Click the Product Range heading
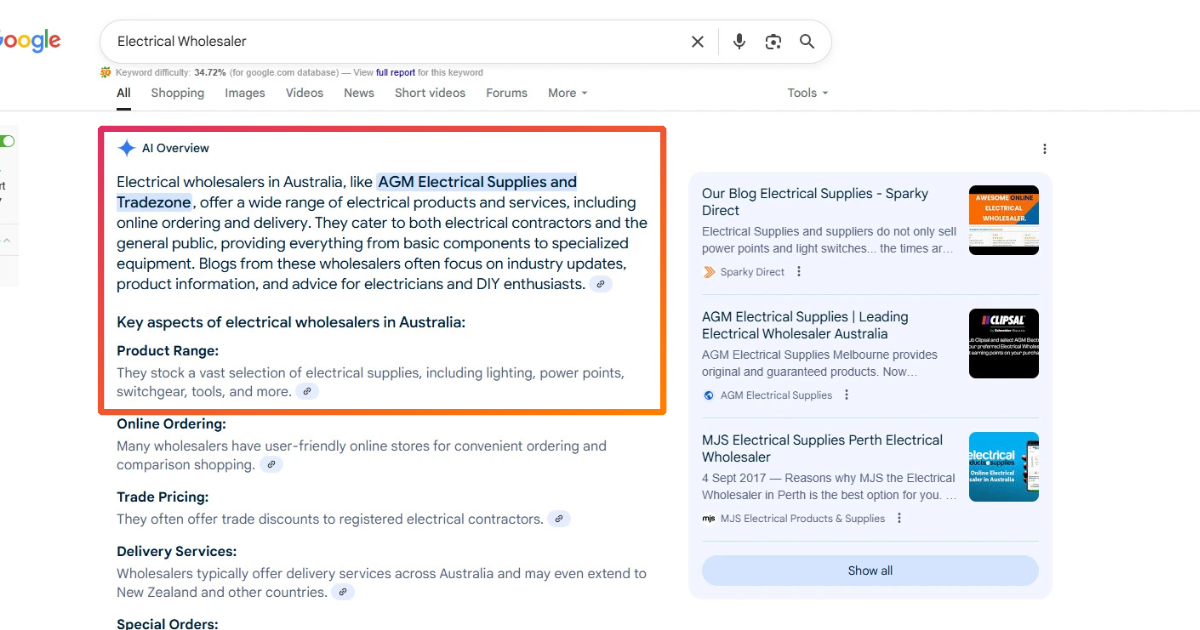Image resolution: width=1200 pixels, height=630 pixels. 168,351
